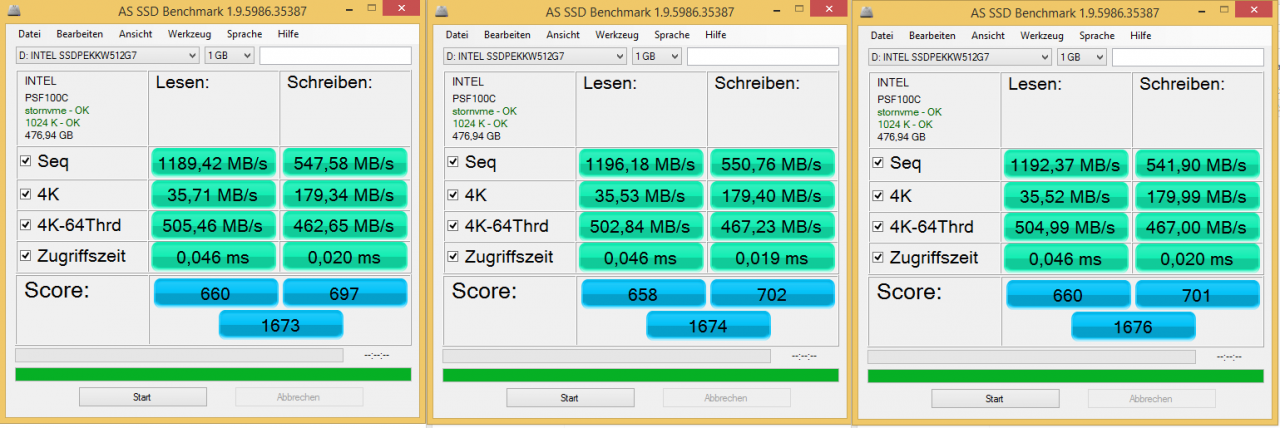Expand INTEL drive dropdown in window scoring 1674
Image resolution: width=1280 pixels, height=428 pixels.
[x=535, y=56]
